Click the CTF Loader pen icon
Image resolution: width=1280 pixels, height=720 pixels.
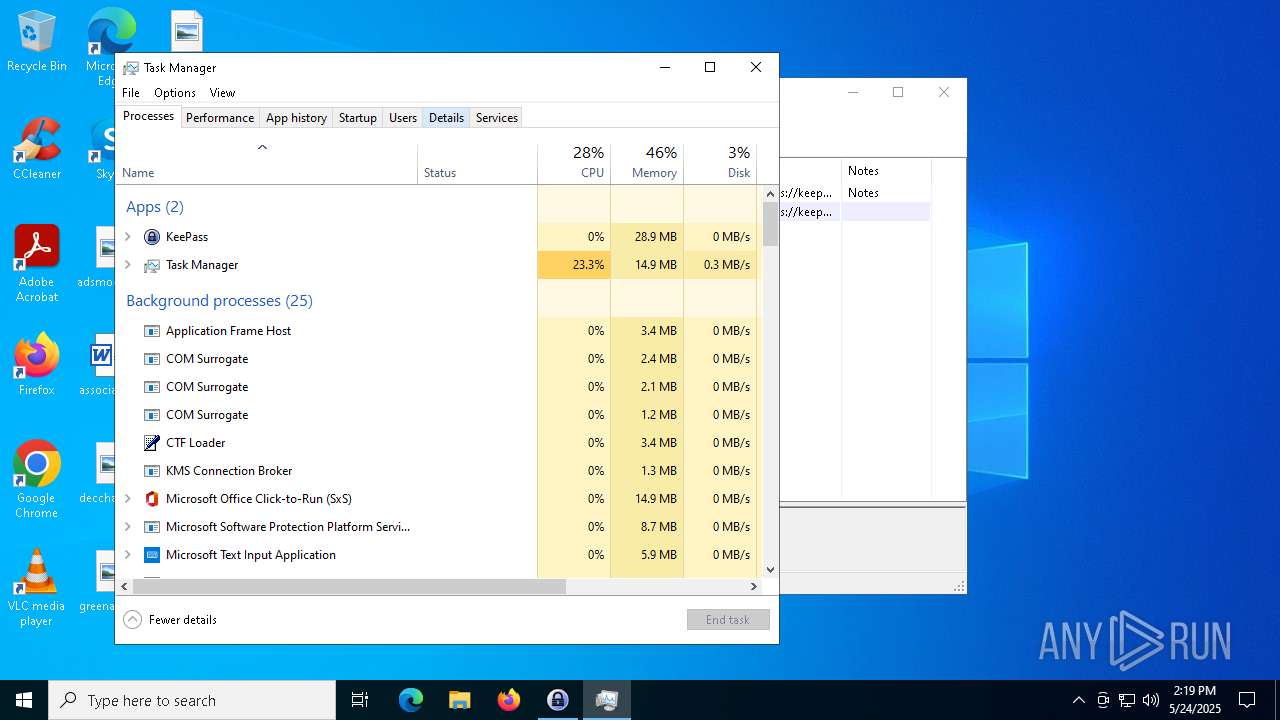click(152, 443)
